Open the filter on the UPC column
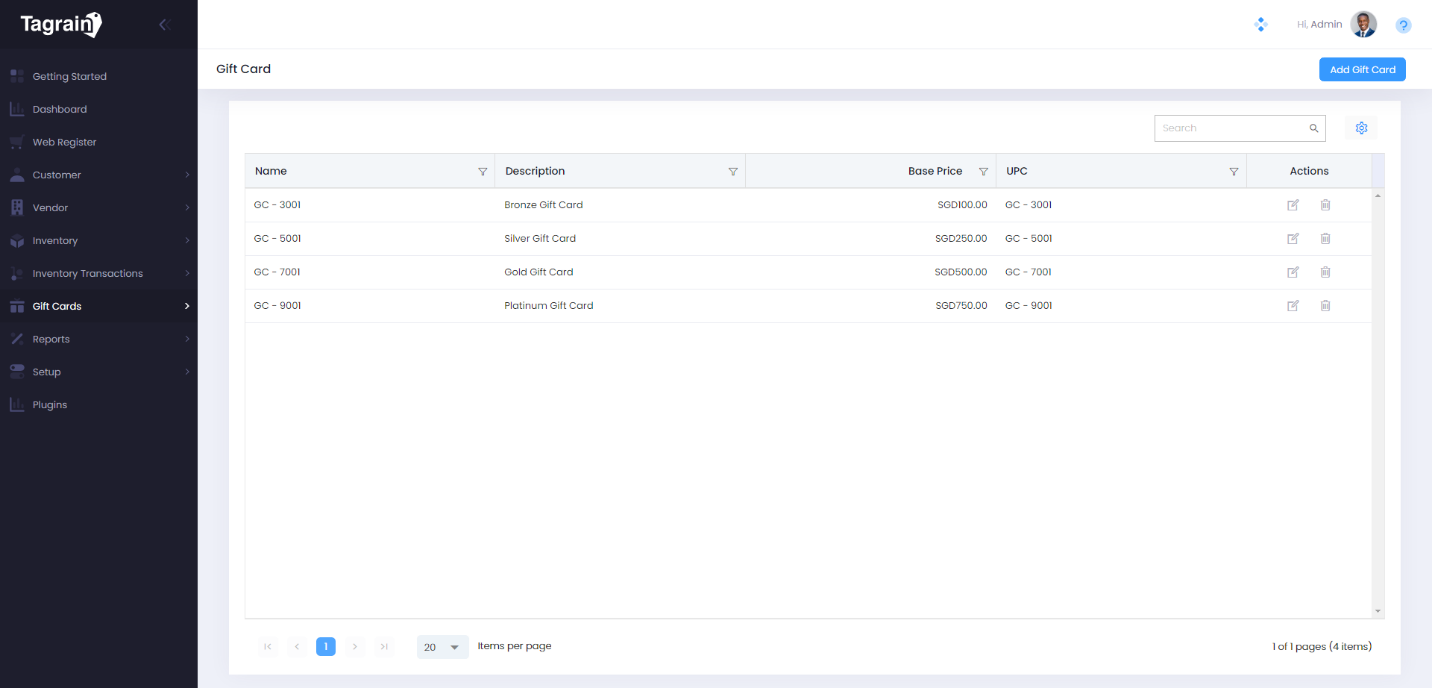 pos(1234,170)
